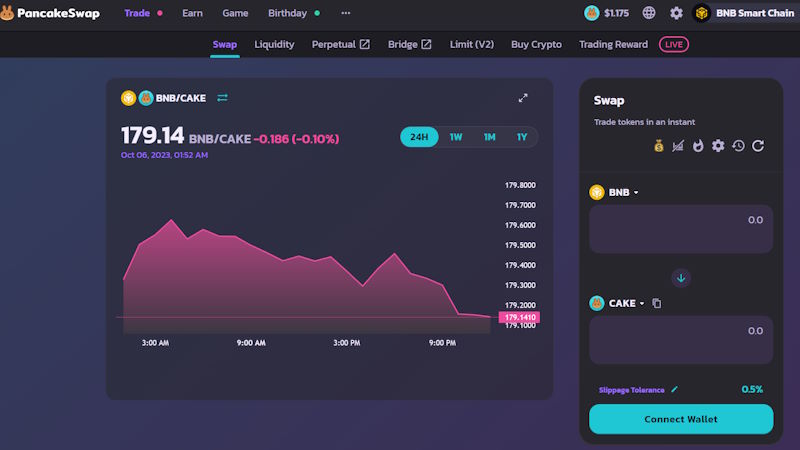Select the 24H chart timeframe
Image resolution: width=800 pixels, height=450 pixels.
tap(419, 137)
